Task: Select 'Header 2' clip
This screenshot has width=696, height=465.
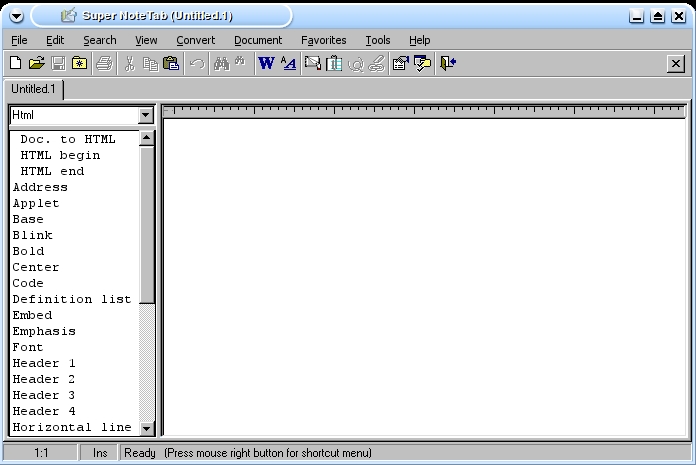Action: pos(44,379)
